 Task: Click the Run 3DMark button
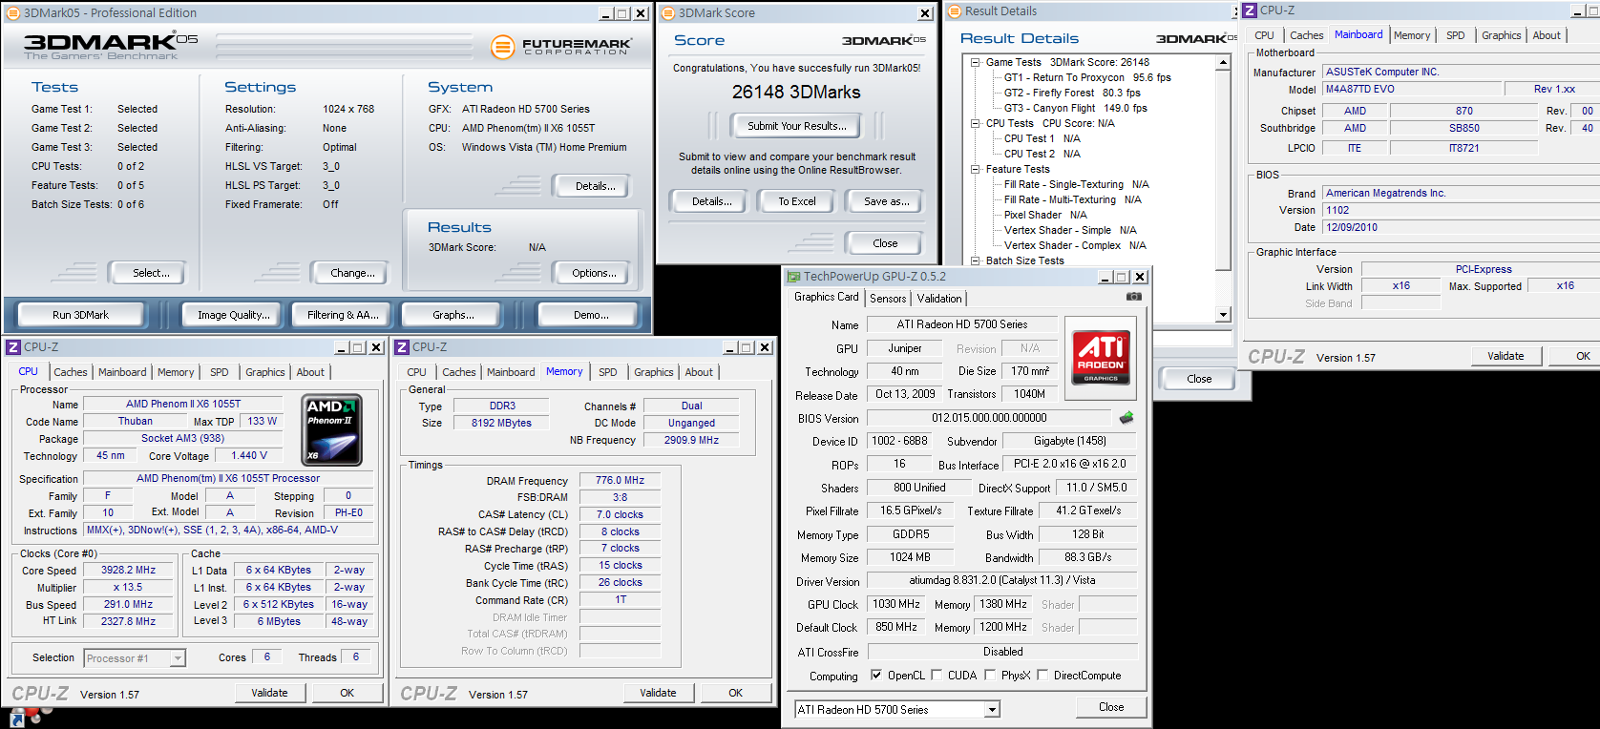click(x=81, y=315)
